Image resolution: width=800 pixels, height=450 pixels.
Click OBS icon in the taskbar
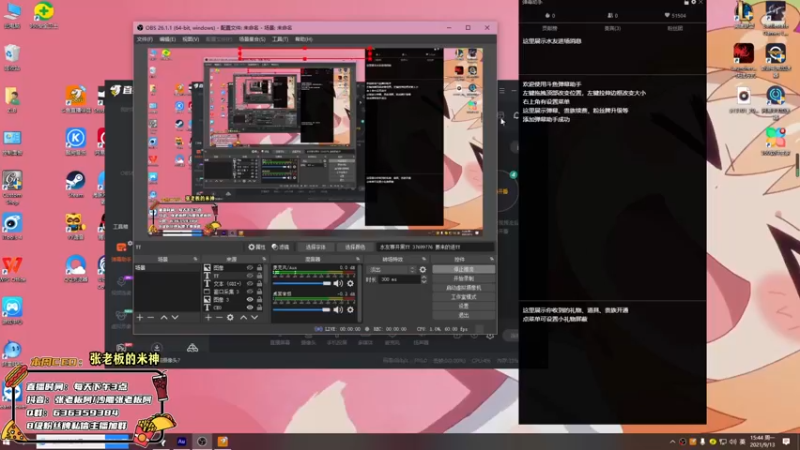click(x=202, y=441)
